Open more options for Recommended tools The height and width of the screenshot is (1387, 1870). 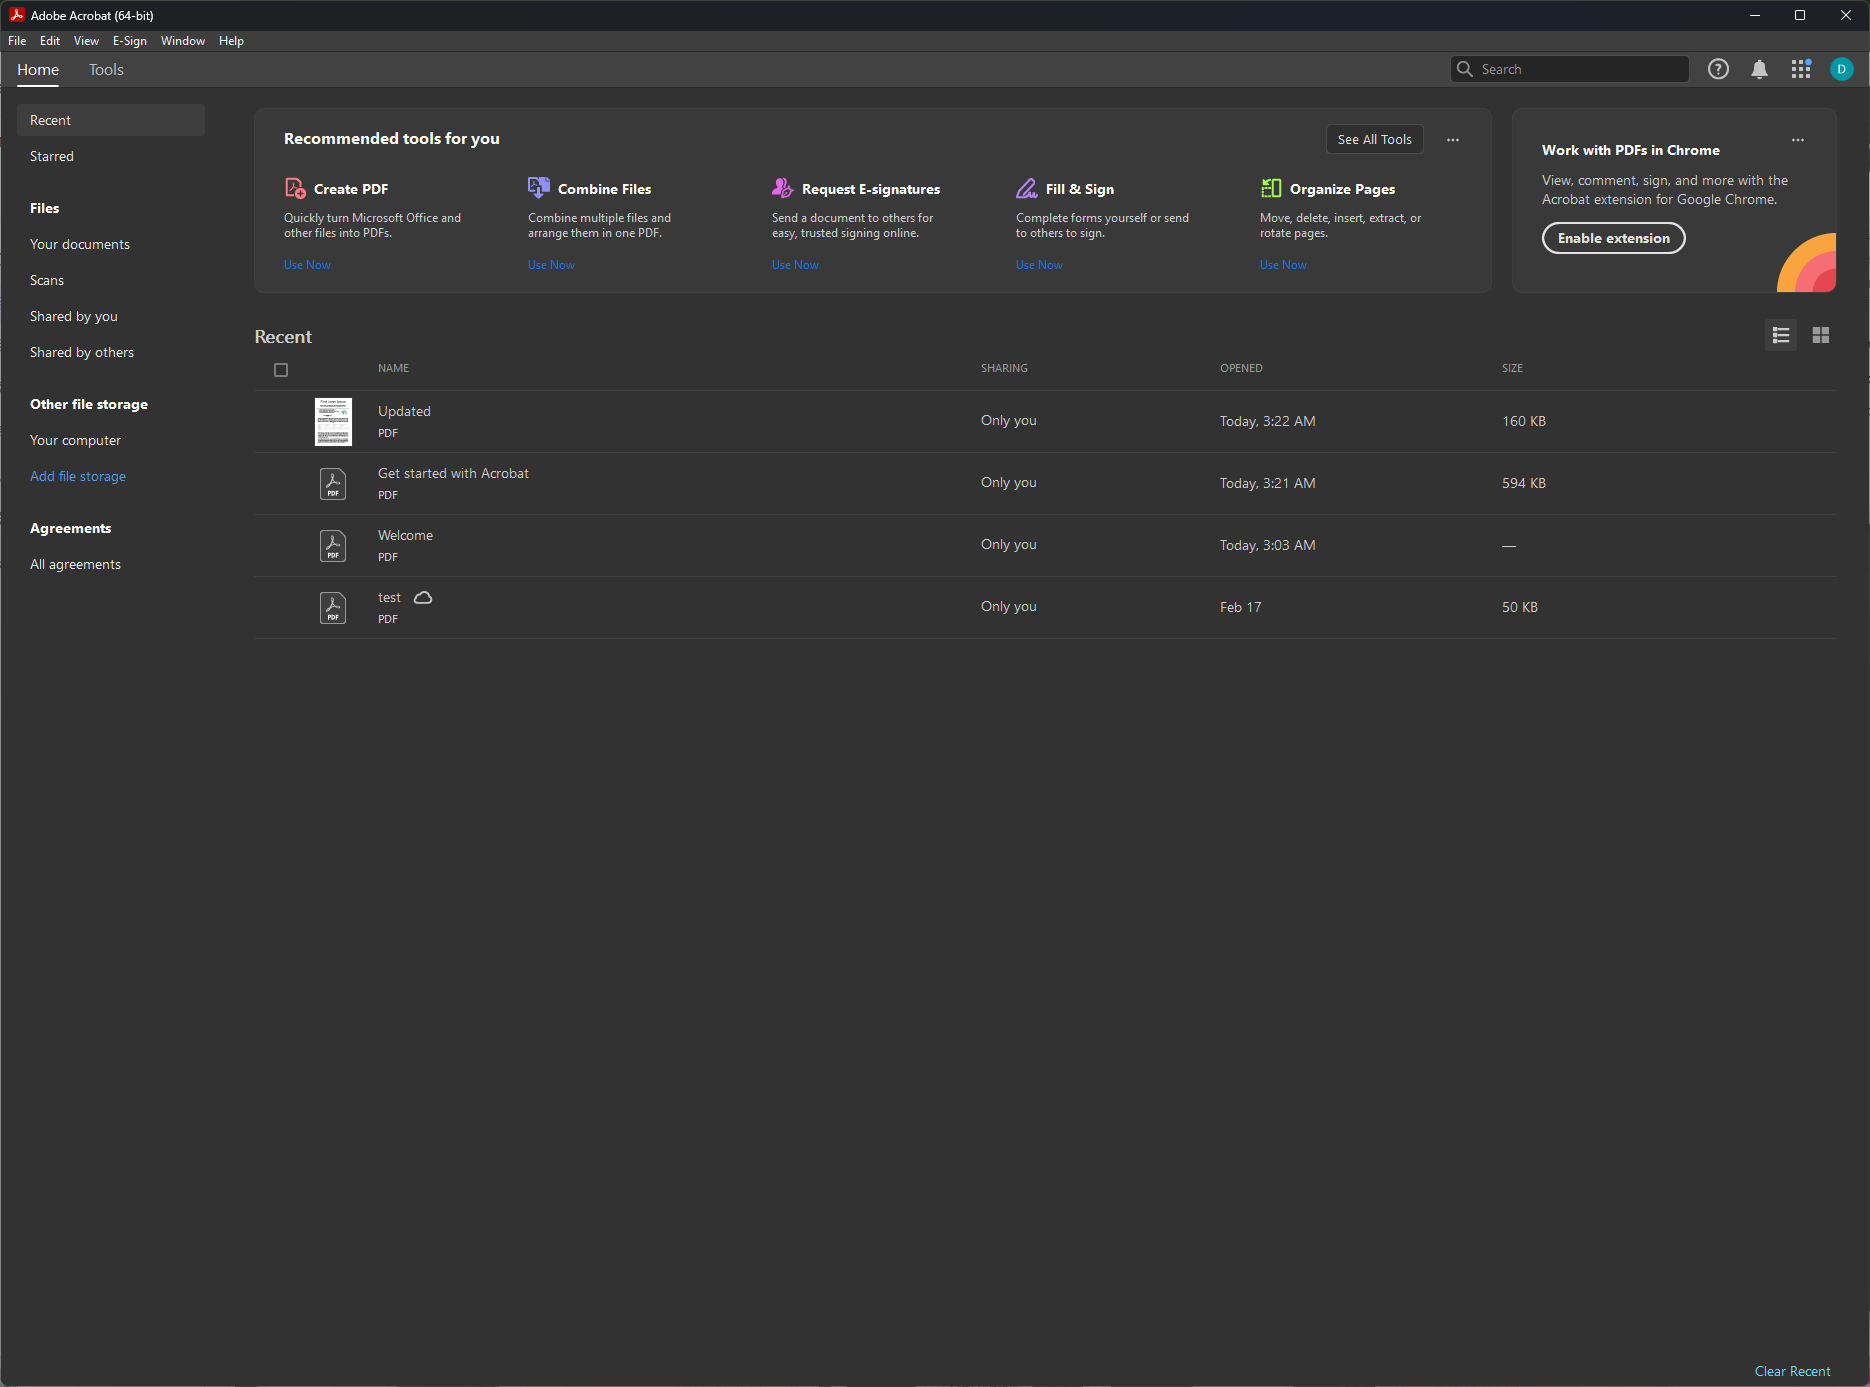[1453, 140]
